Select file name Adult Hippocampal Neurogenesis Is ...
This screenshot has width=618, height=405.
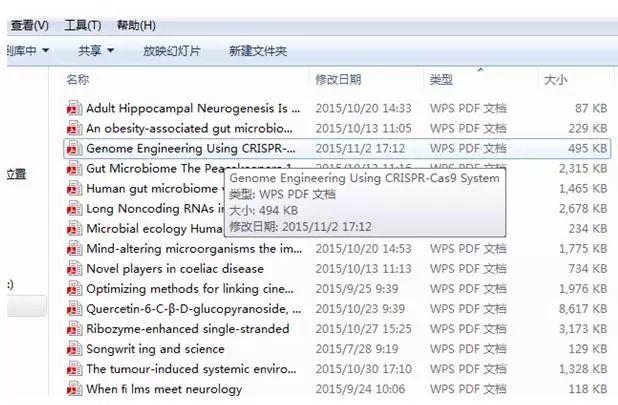click(193, 108)
